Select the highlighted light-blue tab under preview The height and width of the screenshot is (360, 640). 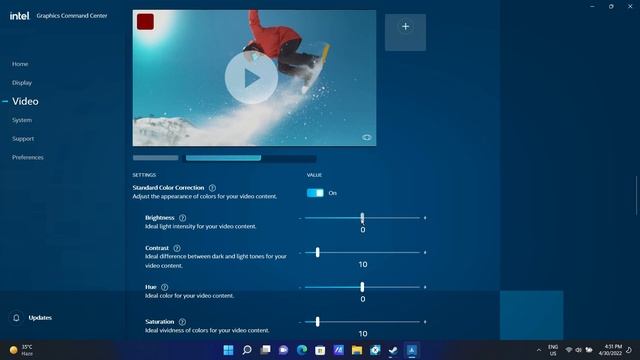(223, 158)
